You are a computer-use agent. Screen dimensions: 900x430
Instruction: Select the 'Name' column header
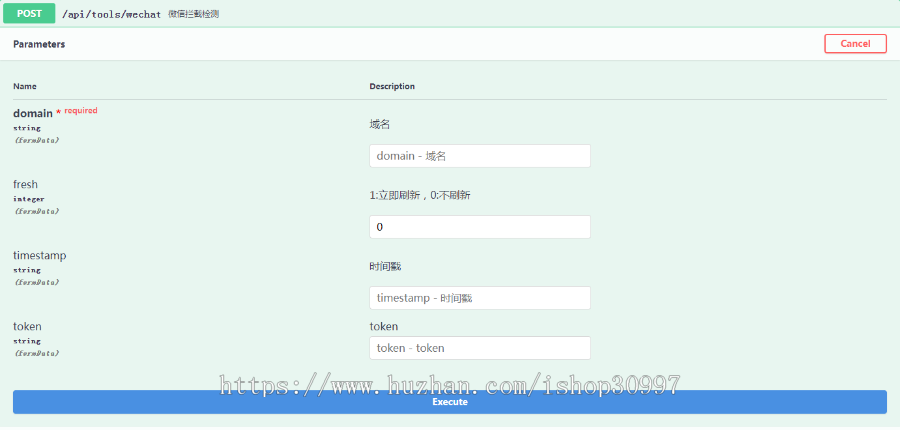pyautogui.click(x=25, y=86)
